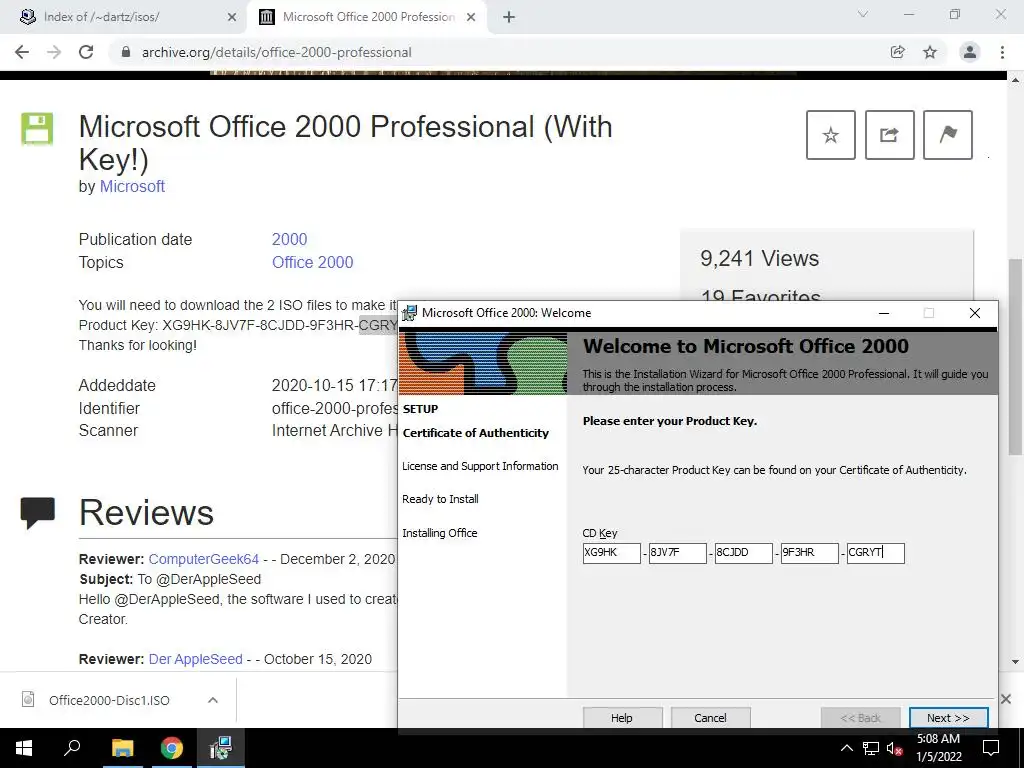1024x768 pixels.
Task: Click Installing Office step
Action: [x=440, y=533]
